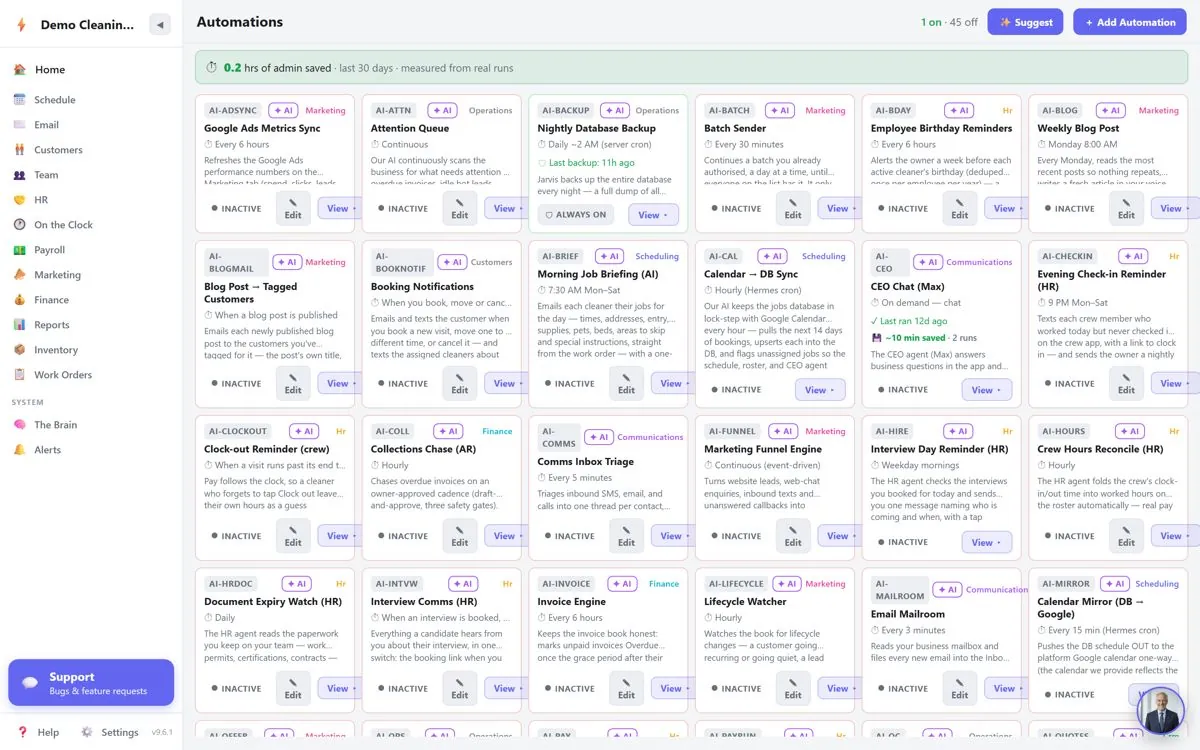Open the View dropdown on Collections Chase (AR)
The height and width of the screenshot is (750, 1200).
tap(503, 536)
